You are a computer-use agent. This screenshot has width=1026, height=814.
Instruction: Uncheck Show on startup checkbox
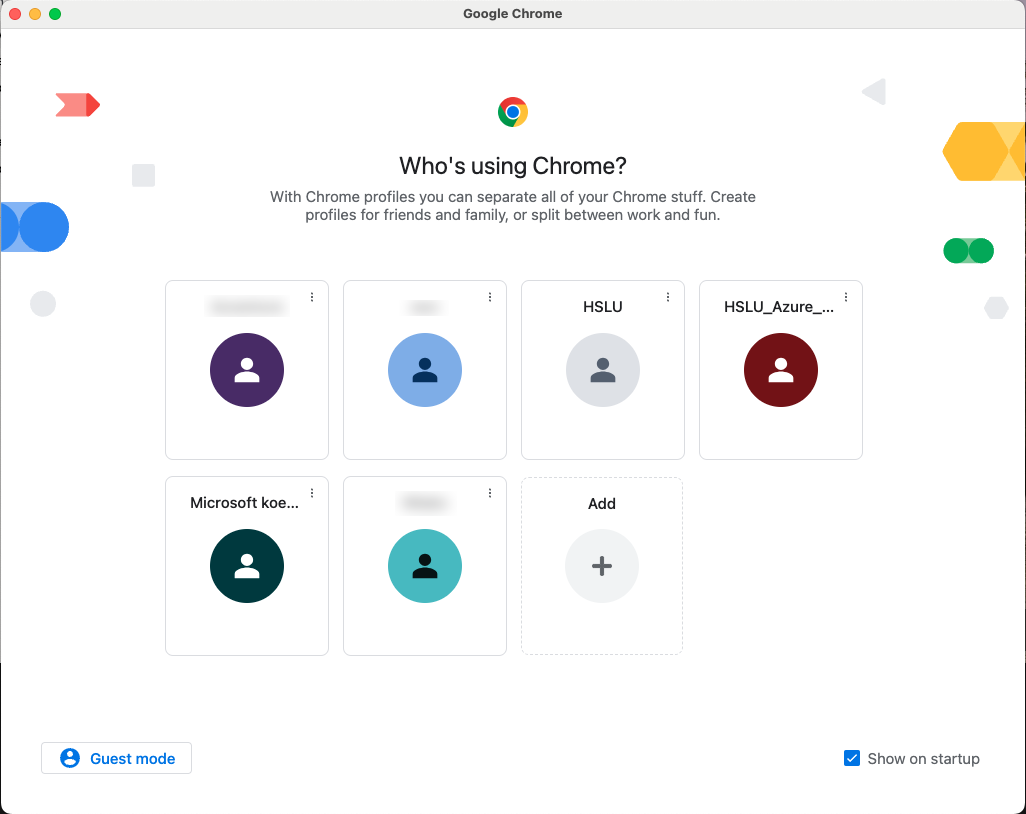(x=852, y=758)
